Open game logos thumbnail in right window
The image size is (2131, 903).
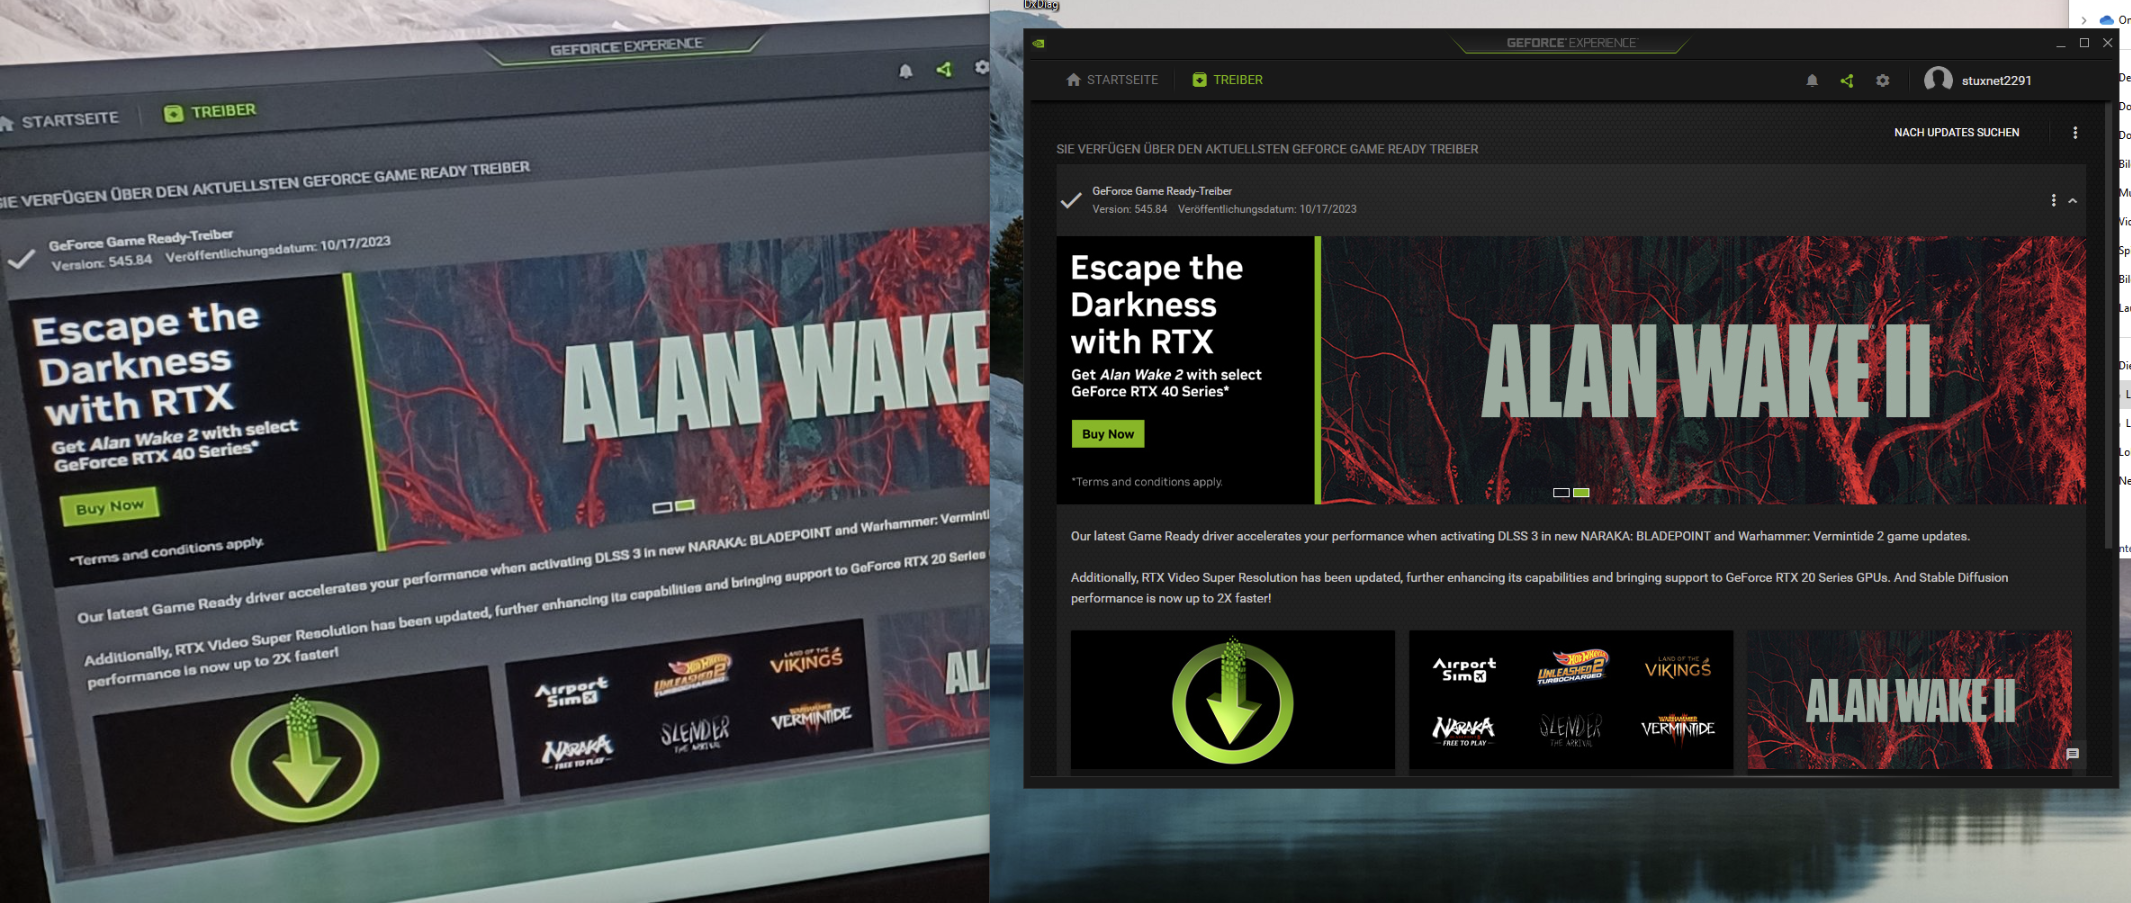[x=1571, y=700]
